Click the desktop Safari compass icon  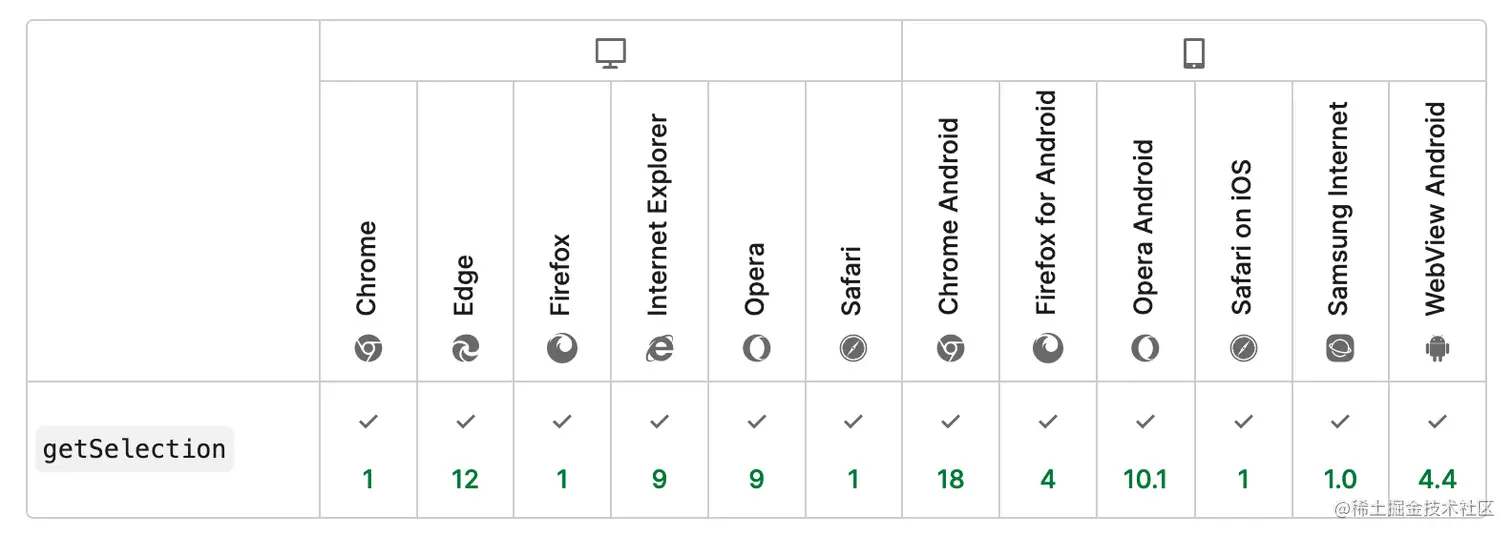tap(853, 348)
